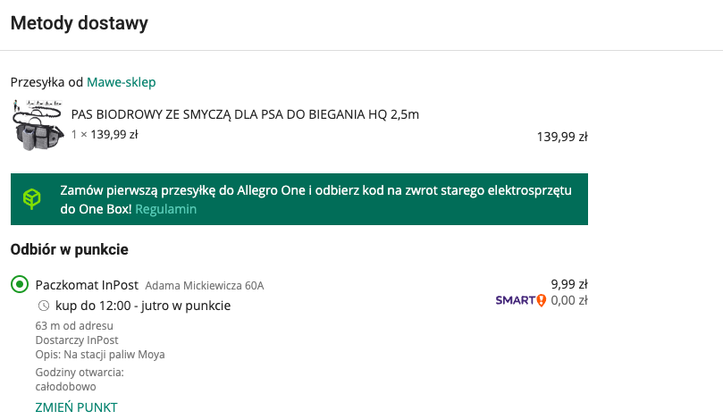Click the 0,00 zł Smart price
Image resolution: width=723 pixels, height=419 pixels.
(x=569, y=300)
